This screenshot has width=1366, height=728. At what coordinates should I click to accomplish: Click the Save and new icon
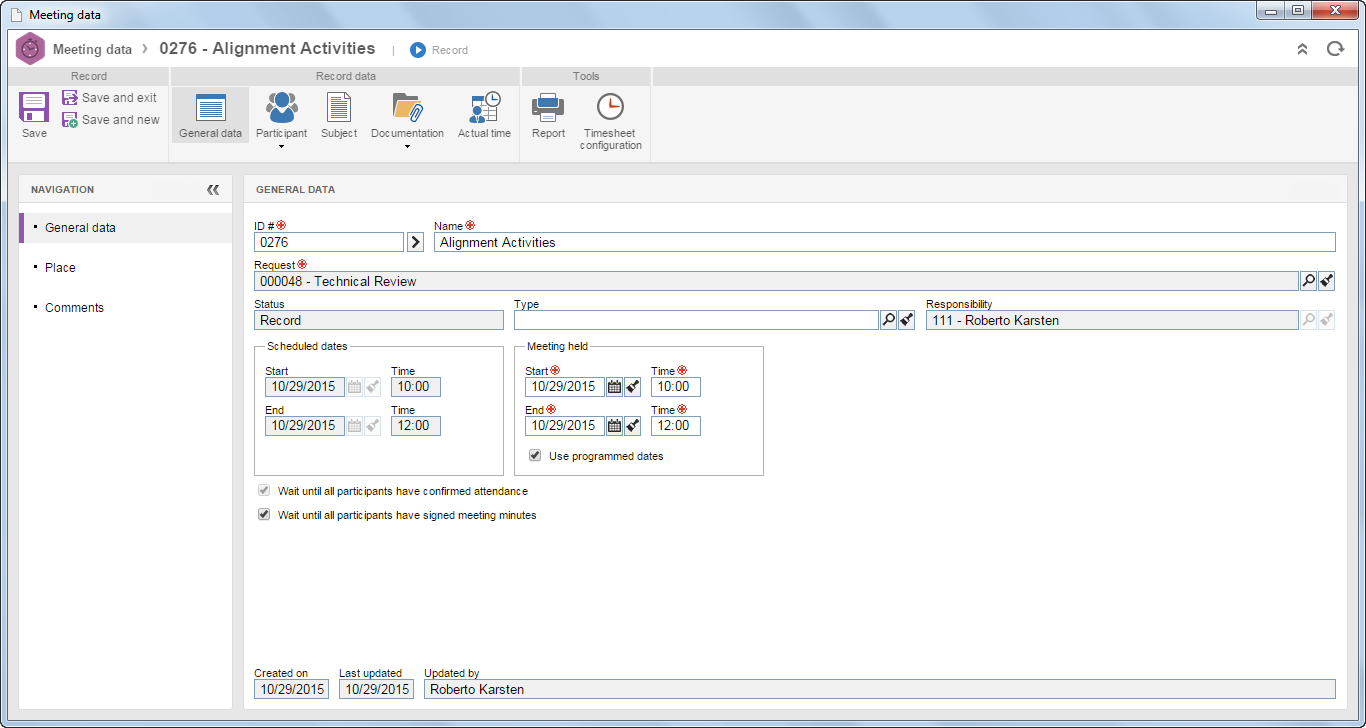coord(70,120)
